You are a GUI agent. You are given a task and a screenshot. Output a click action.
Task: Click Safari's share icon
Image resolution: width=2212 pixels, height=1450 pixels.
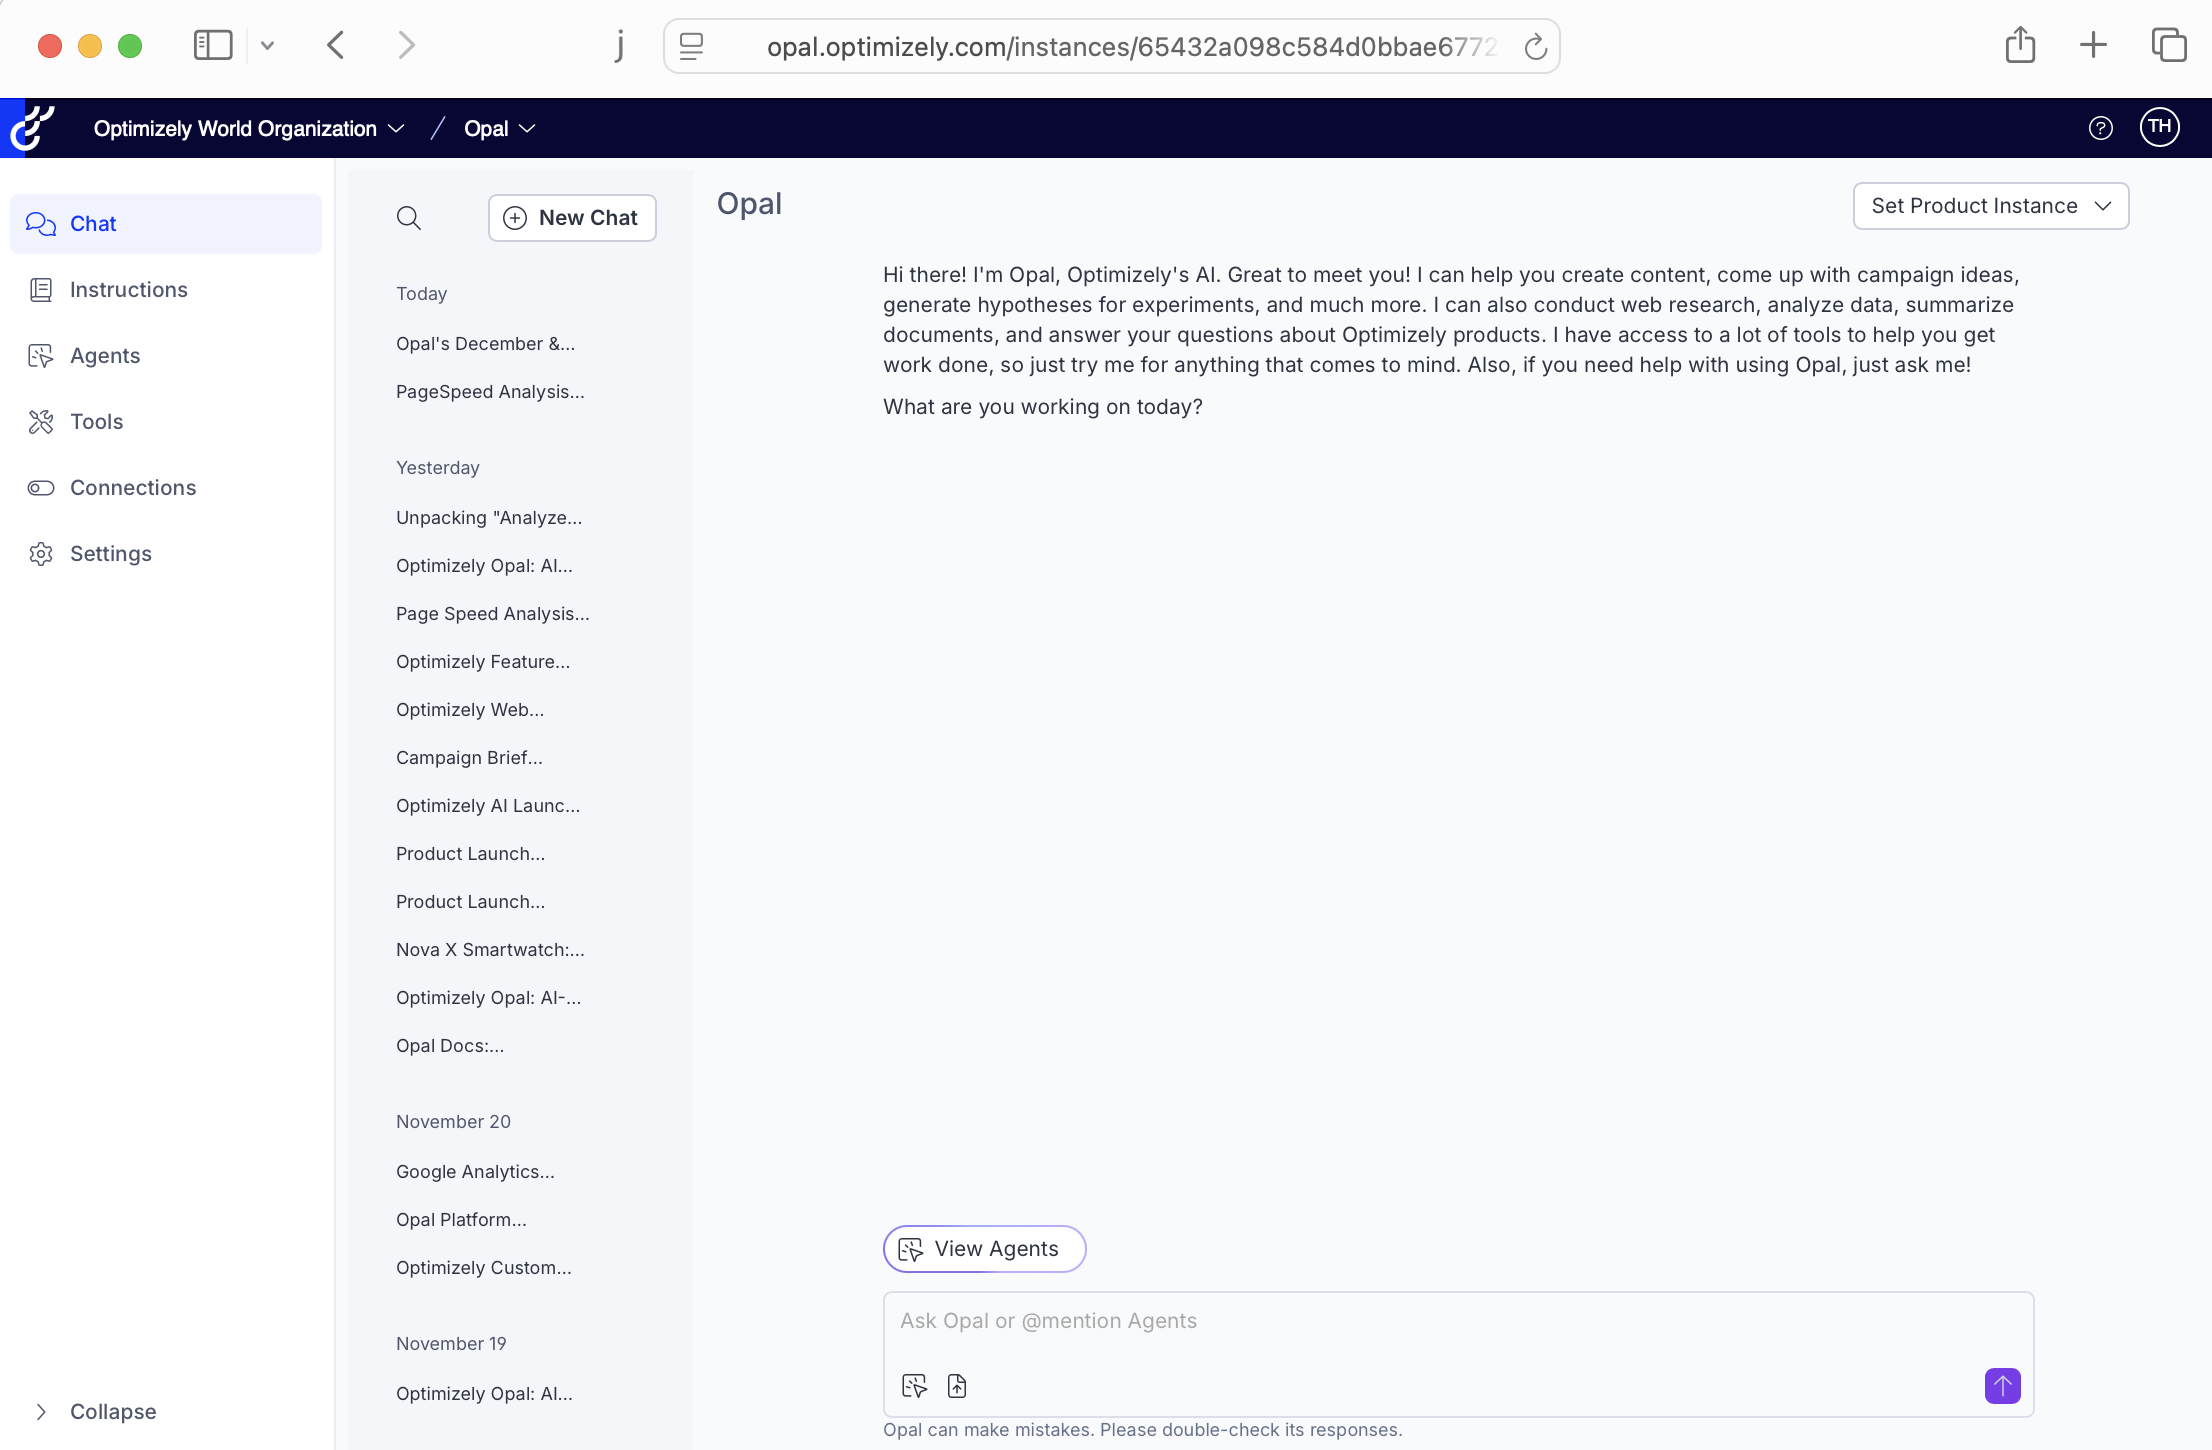(2020, 46)
